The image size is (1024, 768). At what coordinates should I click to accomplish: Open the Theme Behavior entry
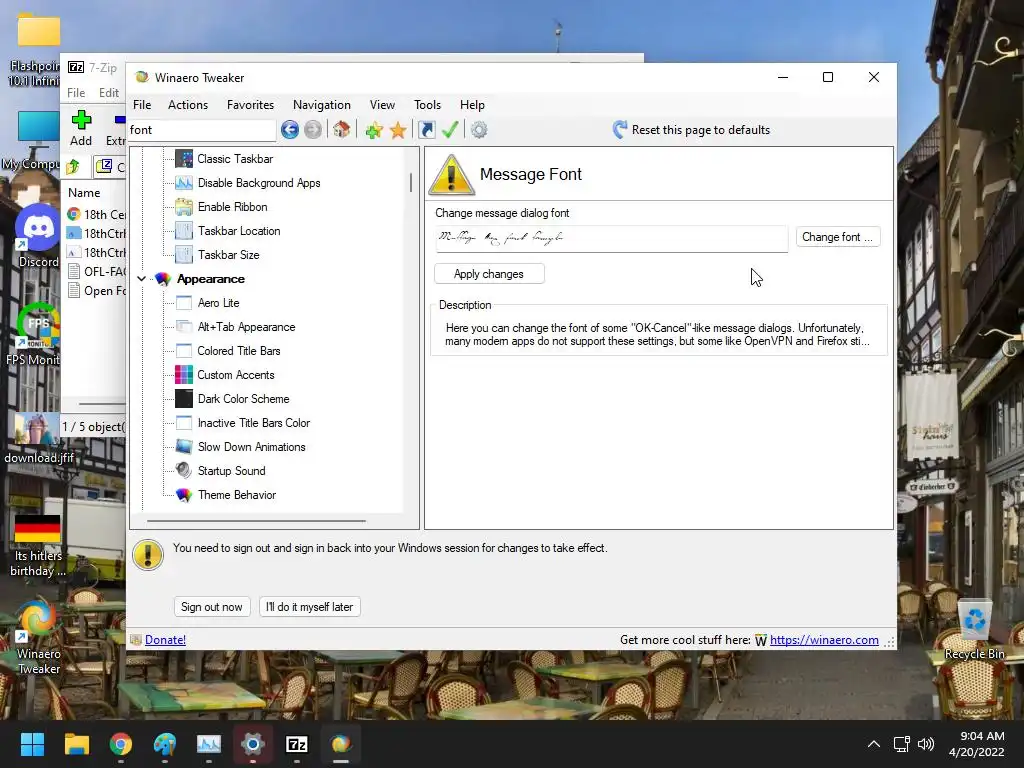coord(236,495)
